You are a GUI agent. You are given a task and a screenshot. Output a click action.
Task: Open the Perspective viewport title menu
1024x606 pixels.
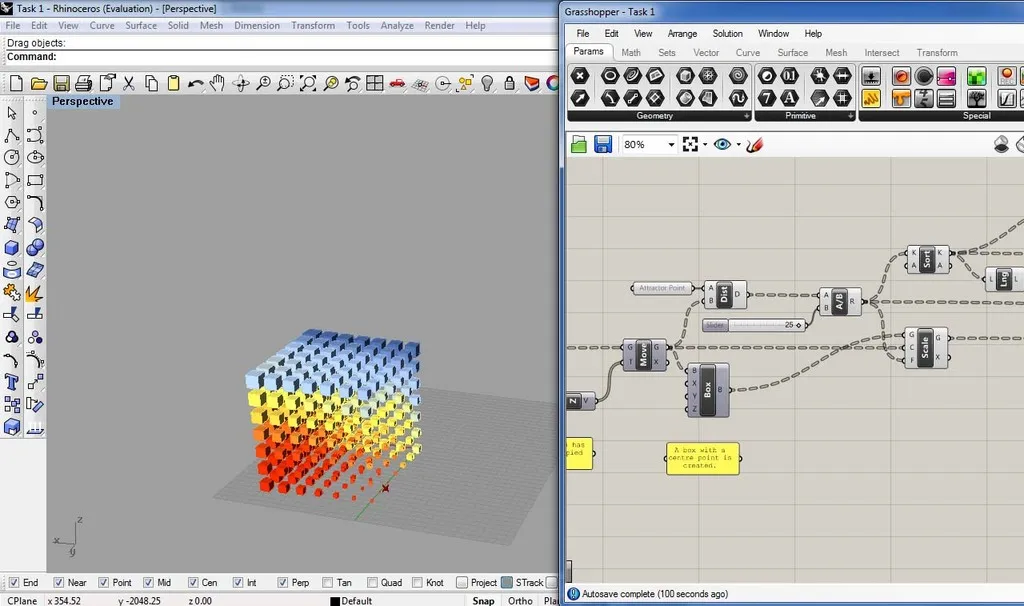(x=82, y=101)
